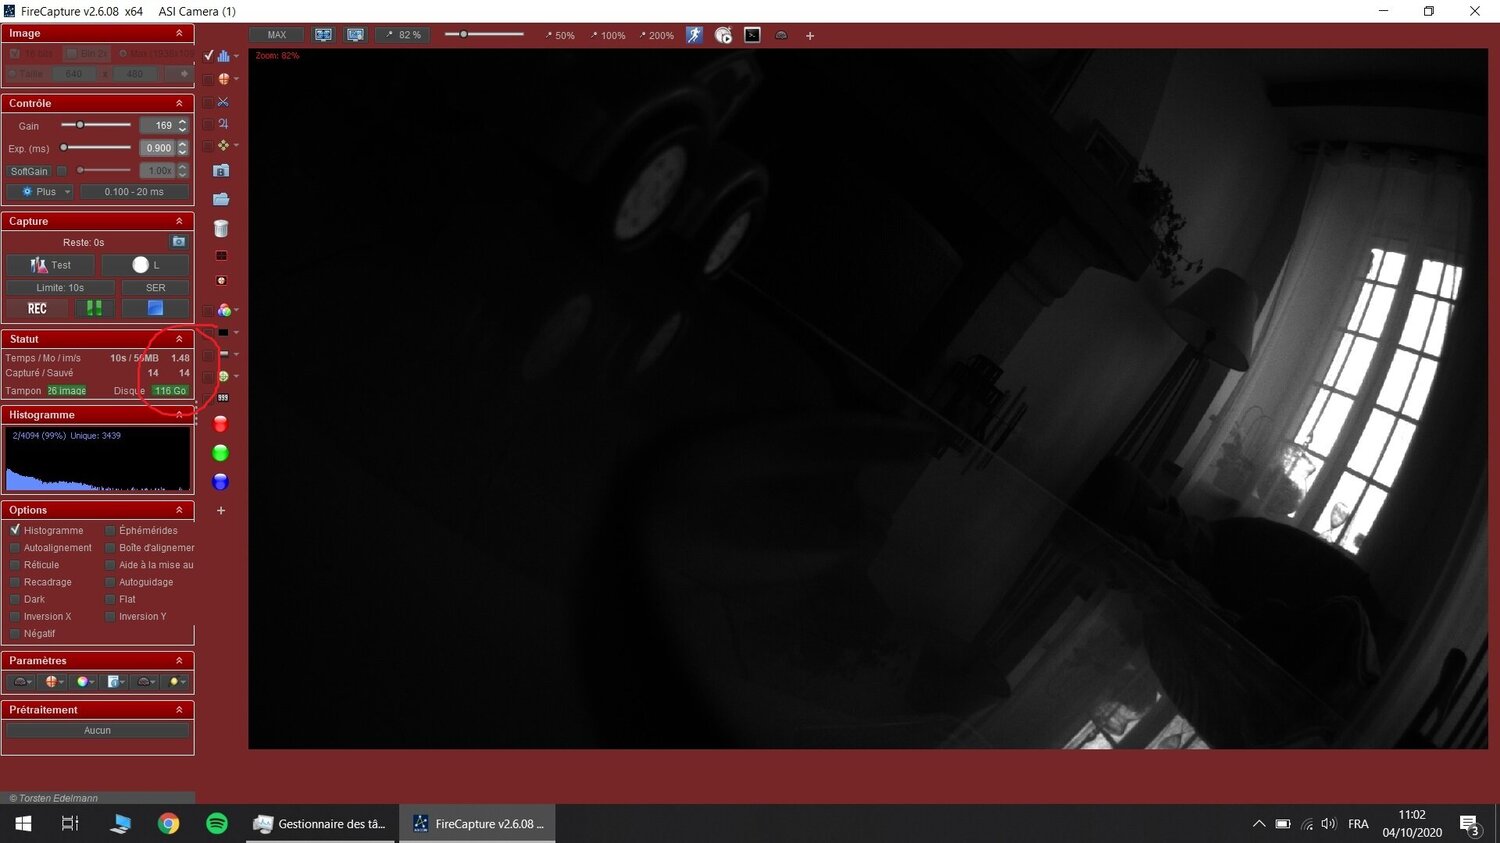Collapse the Contrôle panel
This screenshot has height=843, width=1500.
pyautogui.click(x=179, y=103)
